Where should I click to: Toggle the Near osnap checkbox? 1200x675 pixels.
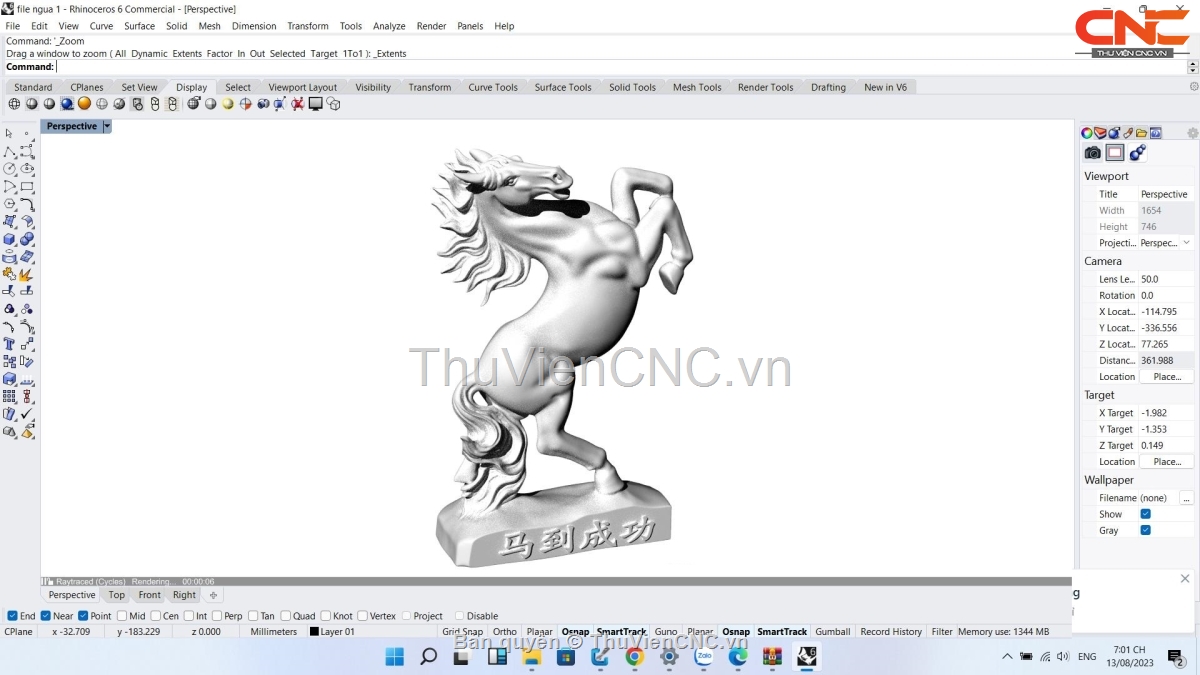point(46,616)
